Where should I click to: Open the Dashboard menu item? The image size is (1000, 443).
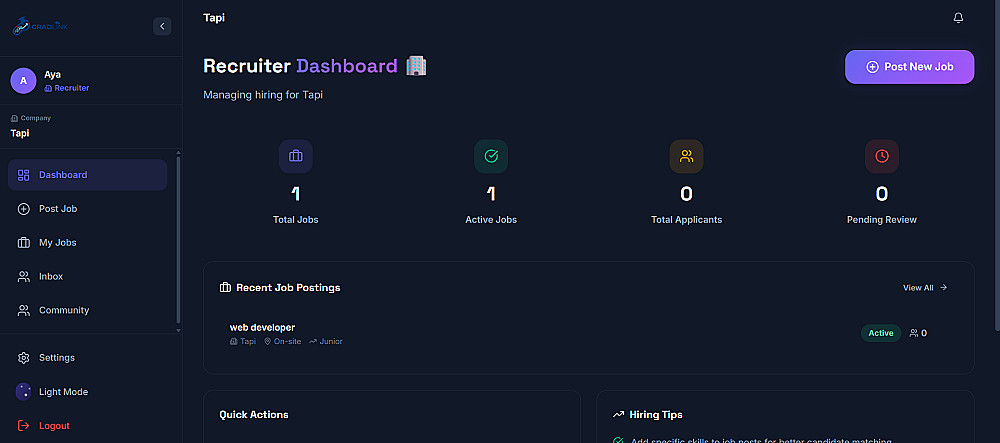coord(87,175)
